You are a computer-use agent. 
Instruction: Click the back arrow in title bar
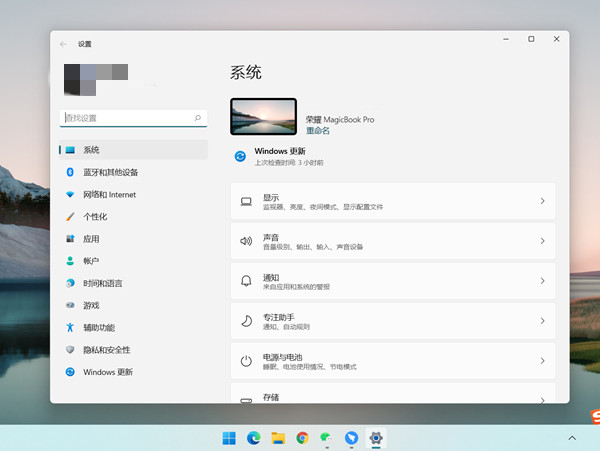coord(64,44)
